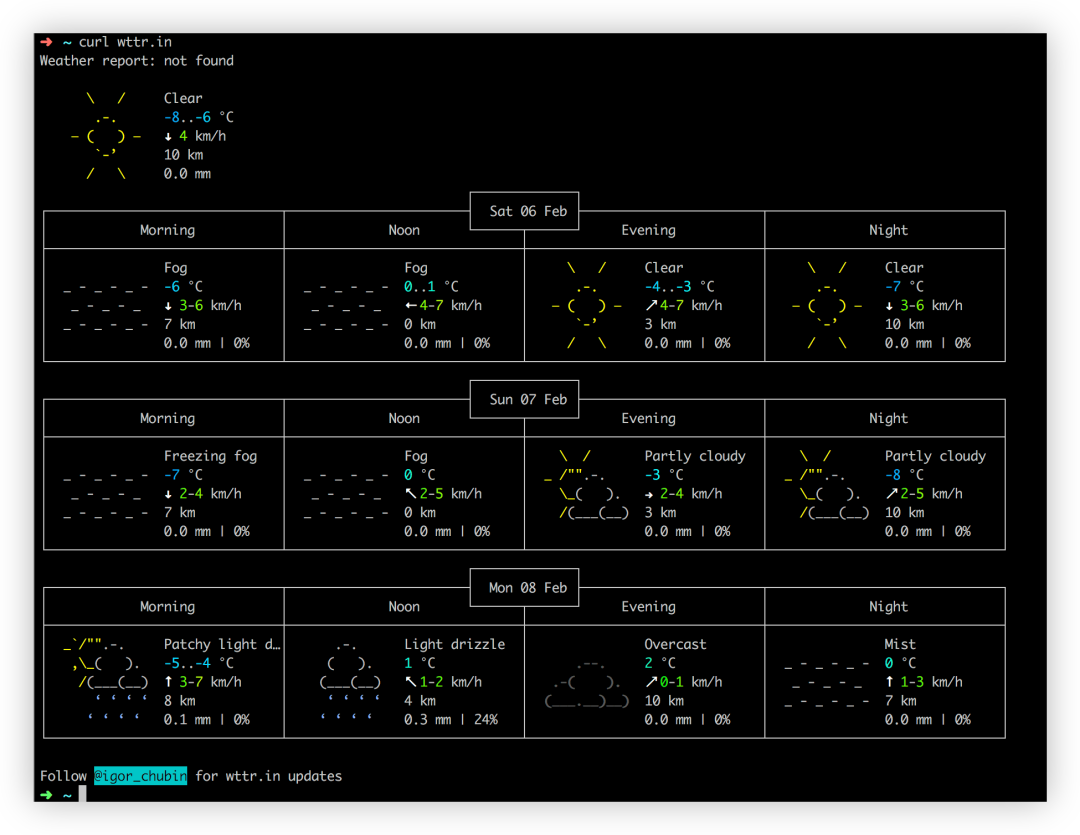
Task: Click Sunday Evening partly cloudy icon
Action: [x=585, y=484]
